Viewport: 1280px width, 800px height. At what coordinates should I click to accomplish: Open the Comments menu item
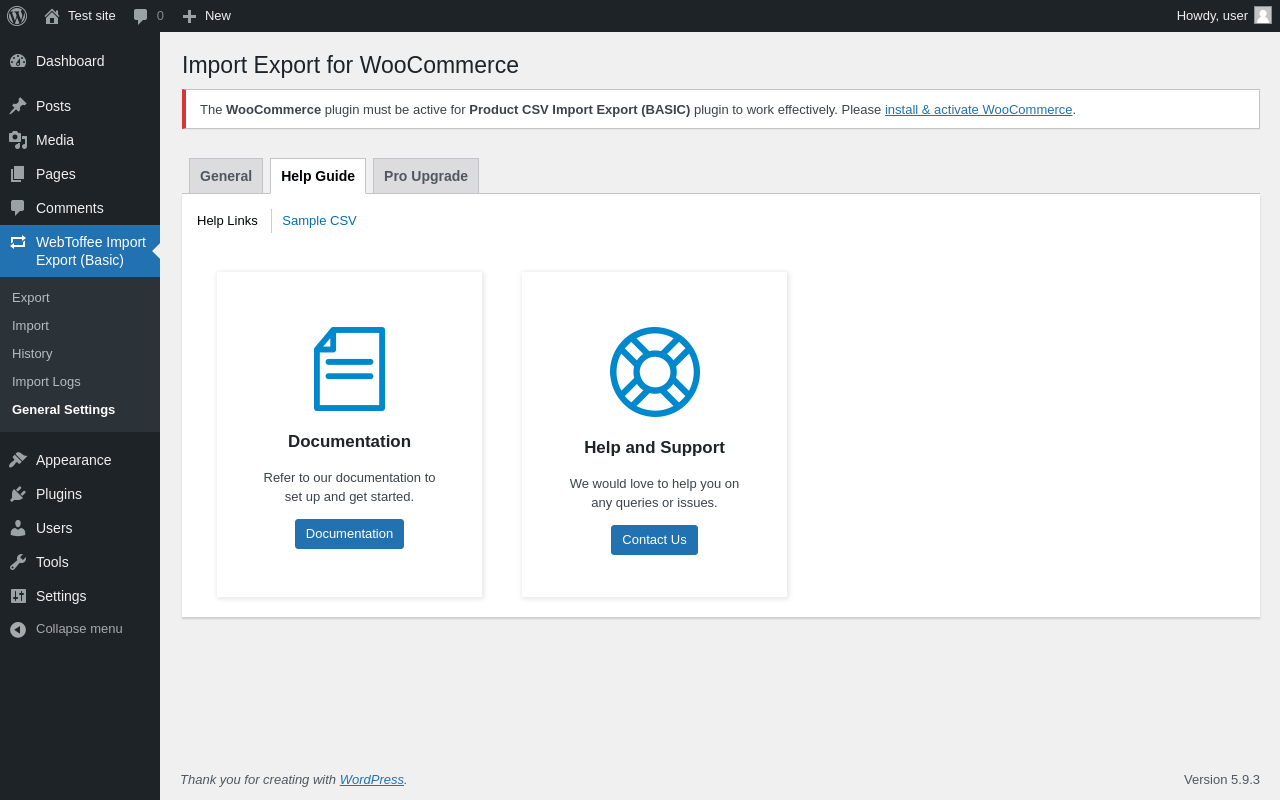click(x=80, y=208)
